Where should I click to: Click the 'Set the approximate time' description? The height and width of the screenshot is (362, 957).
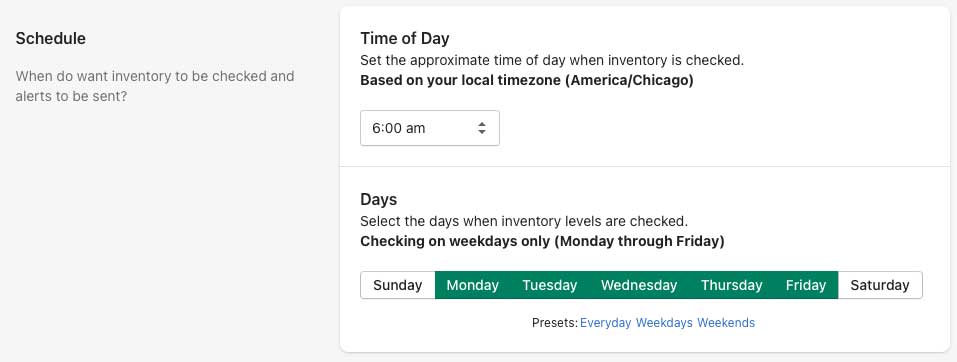[x=552, y=60]
